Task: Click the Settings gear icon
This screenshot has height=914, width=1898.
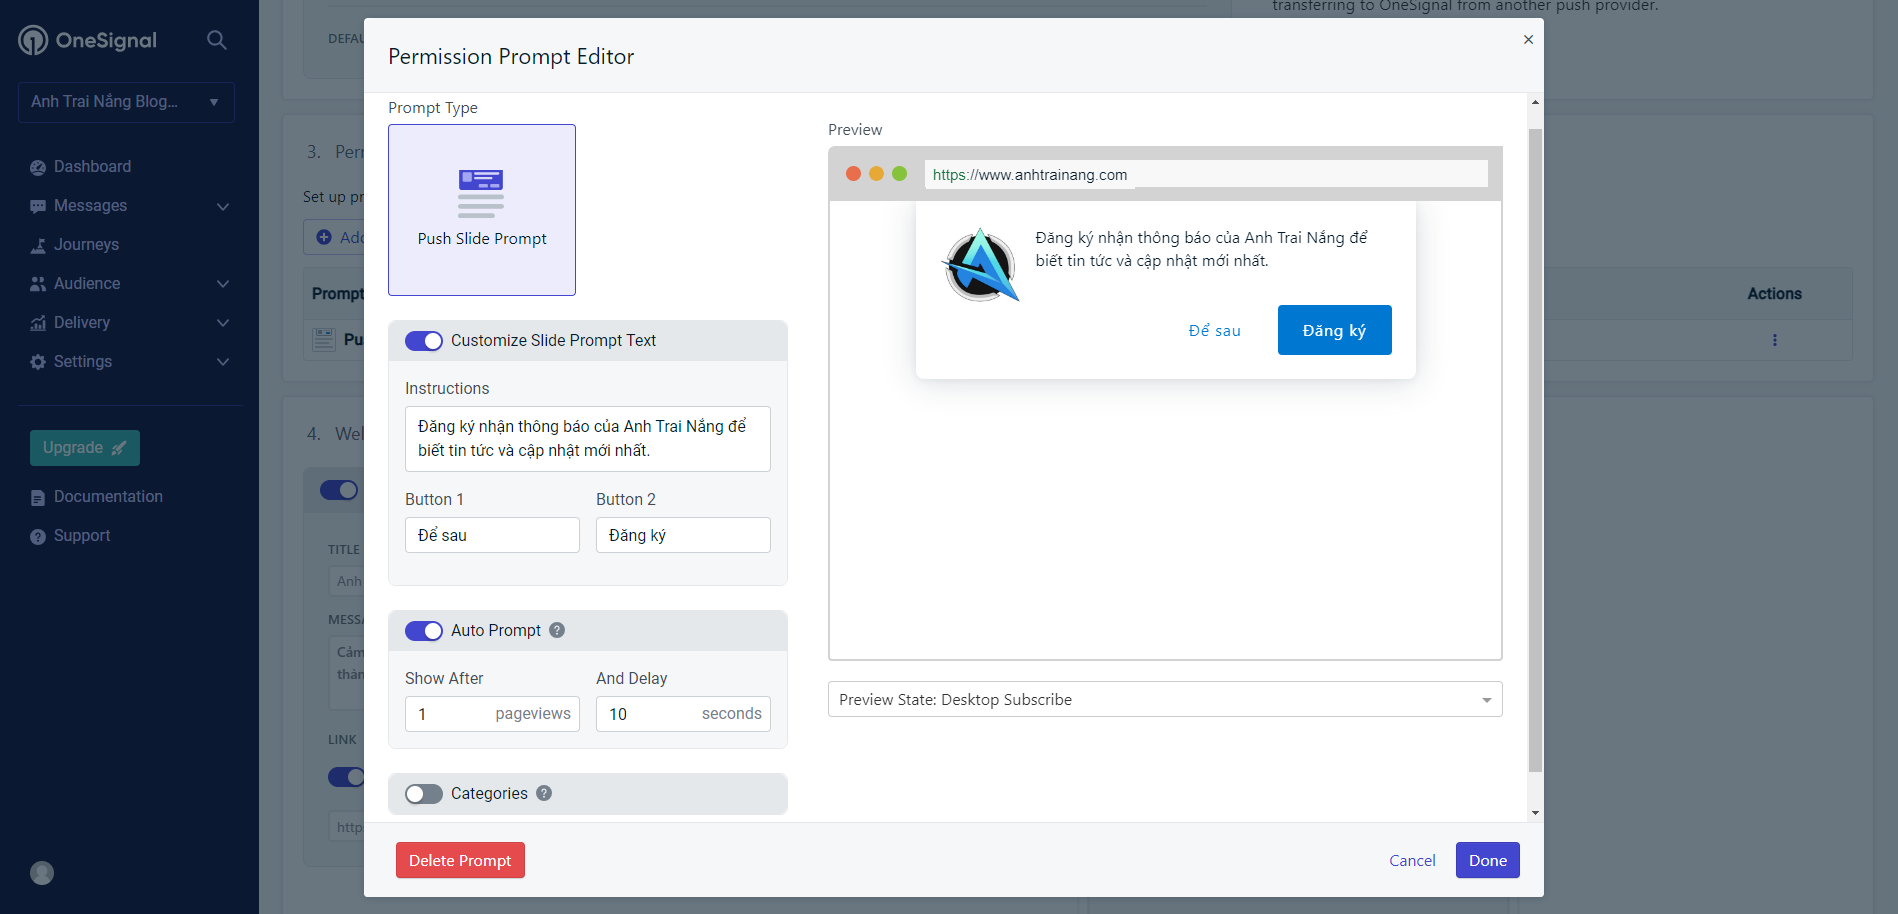Action: coord(38,362)
